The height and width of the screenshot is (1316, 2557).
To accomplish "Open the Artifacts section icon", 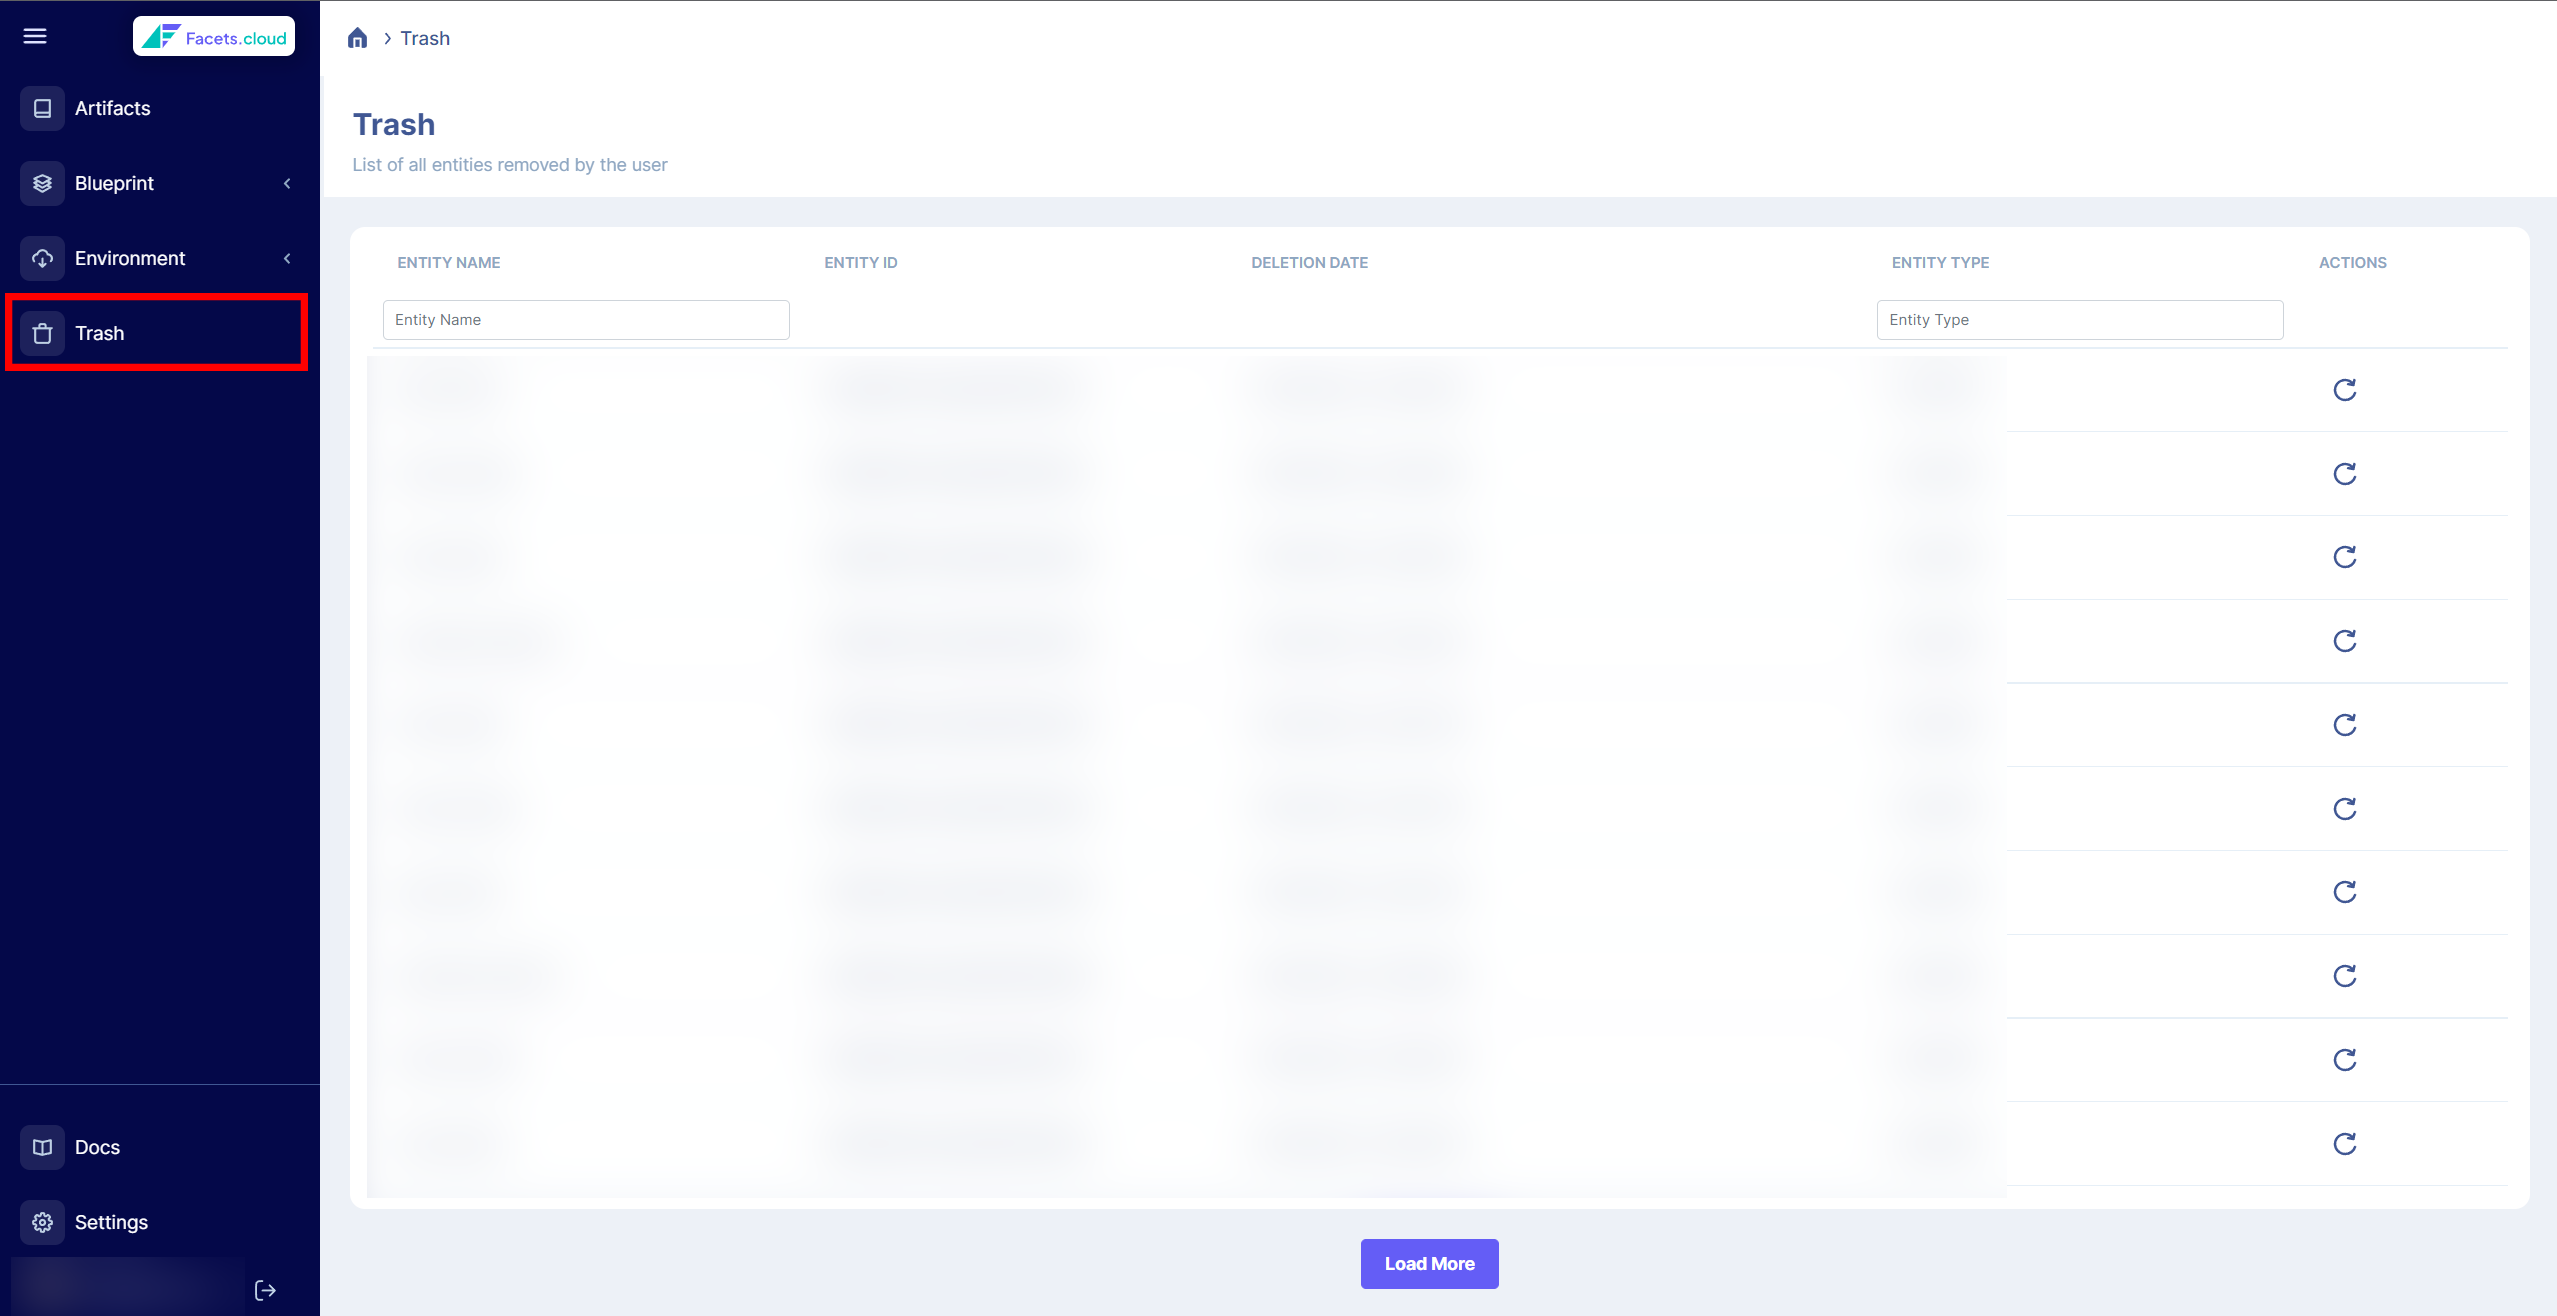I will click(x=42, y=108).
